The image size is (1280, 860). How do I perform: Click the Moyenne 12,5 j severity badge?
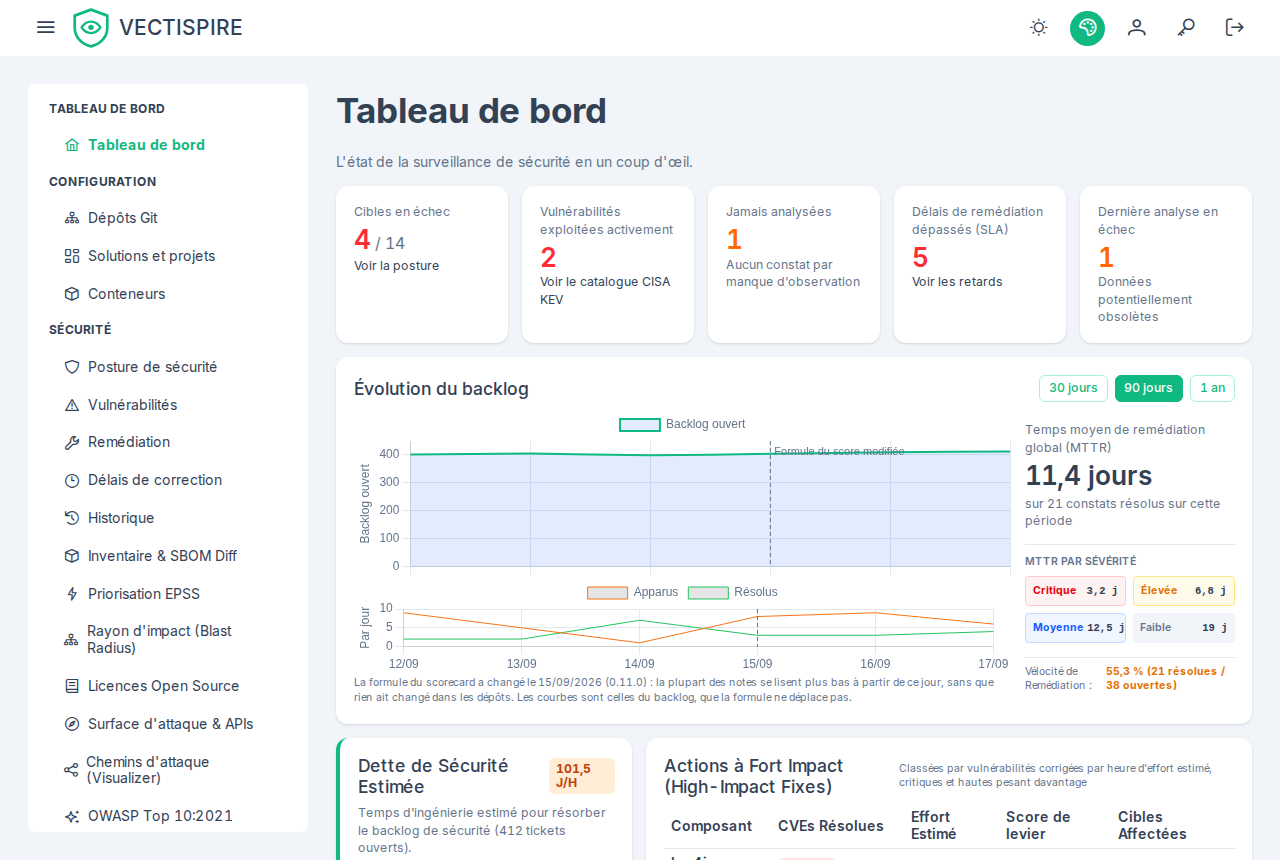click(1075, 628)
